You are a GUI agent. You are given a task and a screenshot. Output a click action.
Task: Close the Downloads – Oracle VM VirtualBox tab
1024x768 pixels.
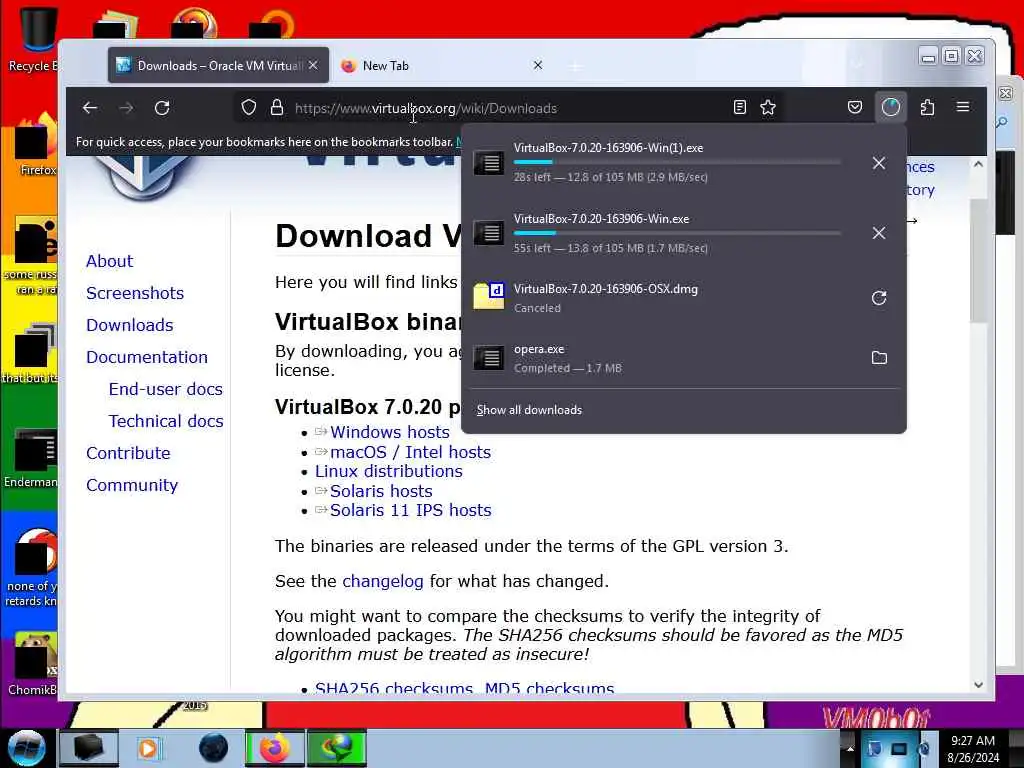pos(313,65)
